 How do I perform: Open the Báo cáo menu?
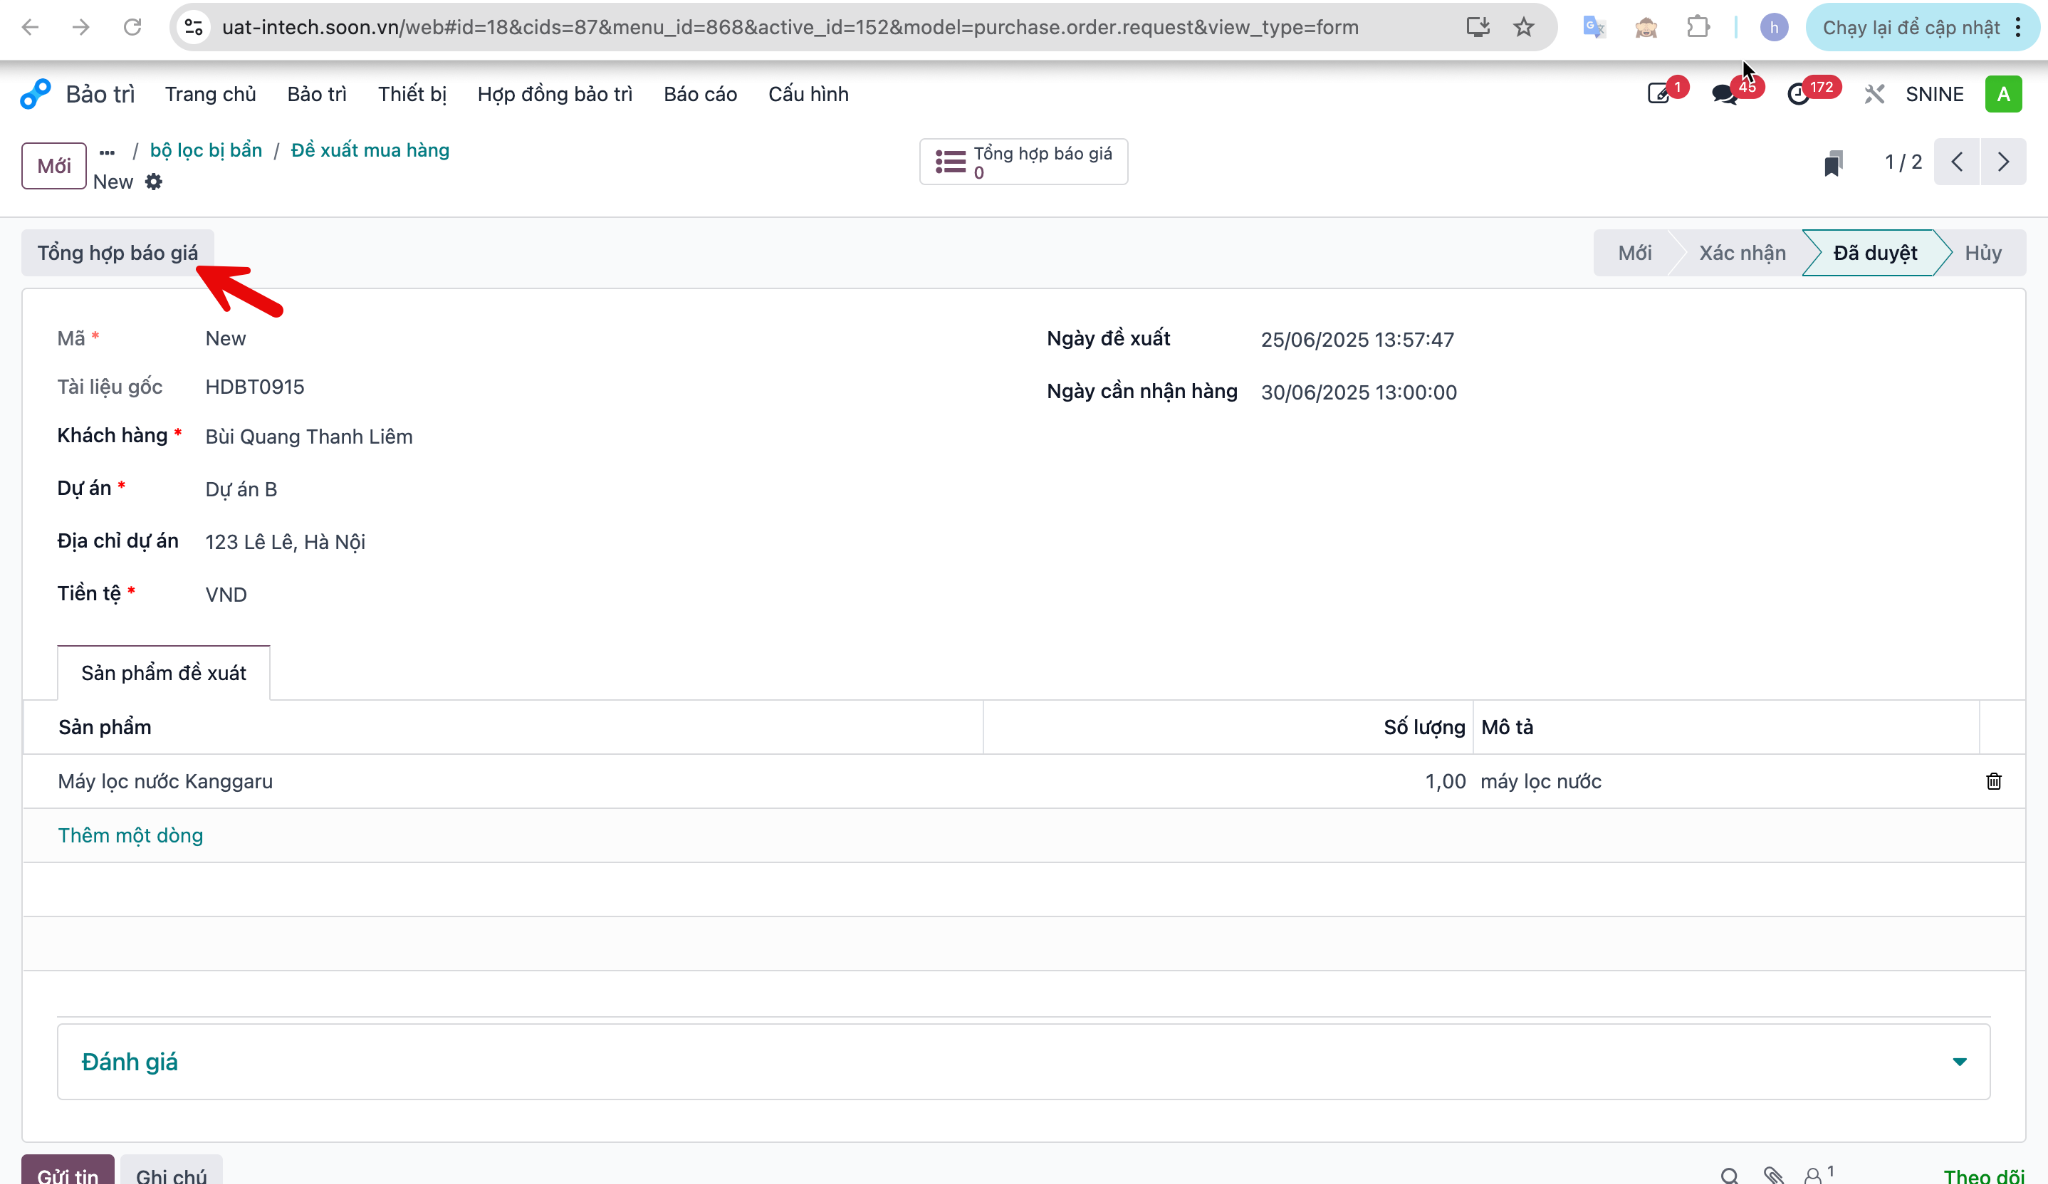[x=700, y=94]
